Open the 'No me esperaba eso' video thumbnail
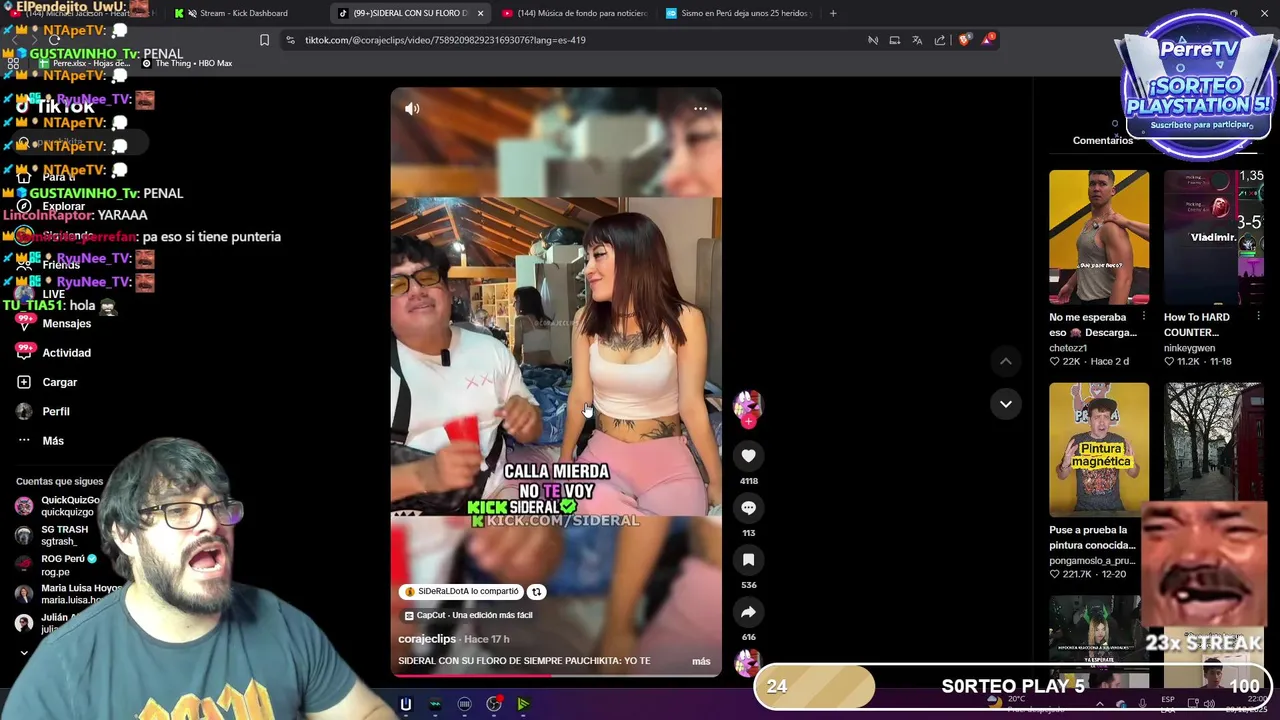The height and width of the screenshot is (720, 1280). coord(1099,237)
